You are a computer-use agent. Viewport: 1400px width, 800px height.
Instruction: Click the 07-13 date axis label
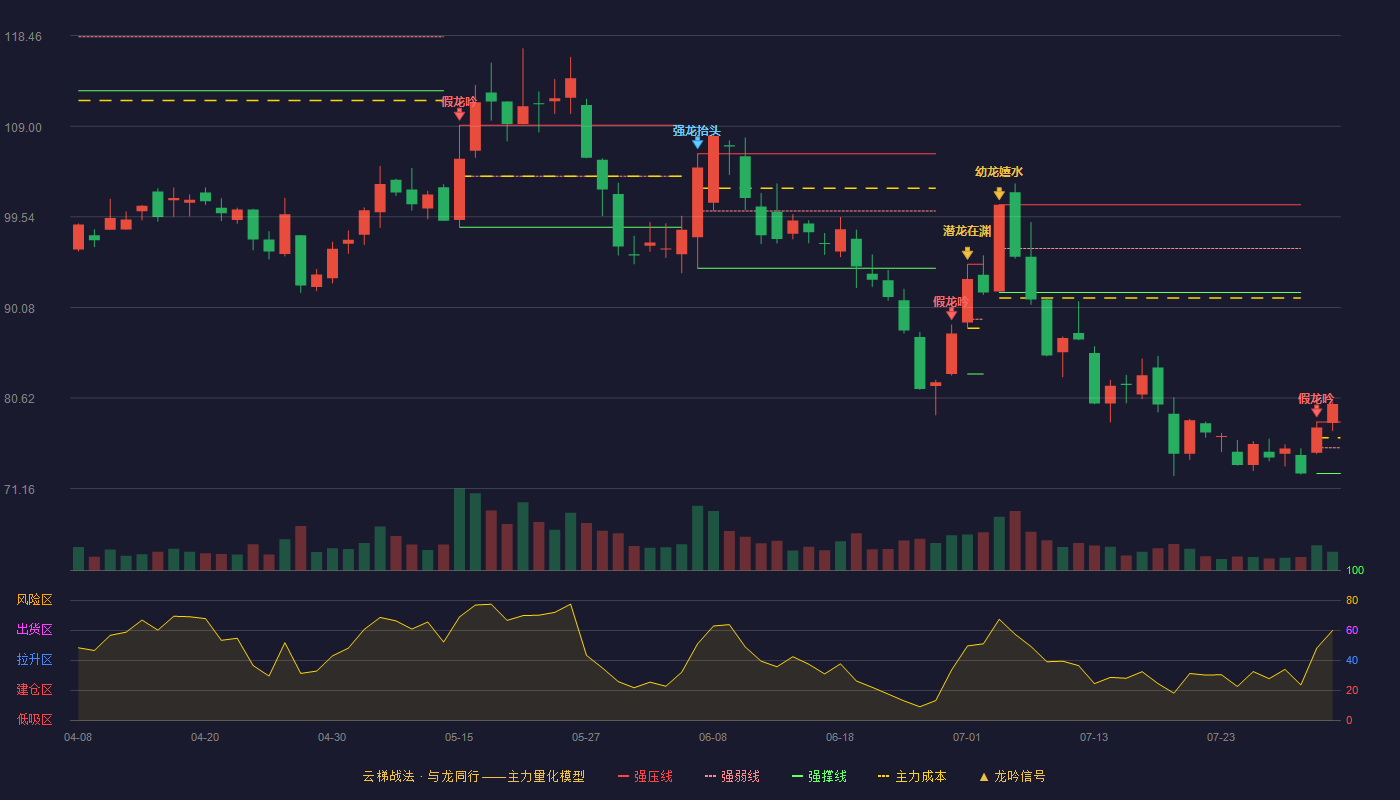(1094, 737)
